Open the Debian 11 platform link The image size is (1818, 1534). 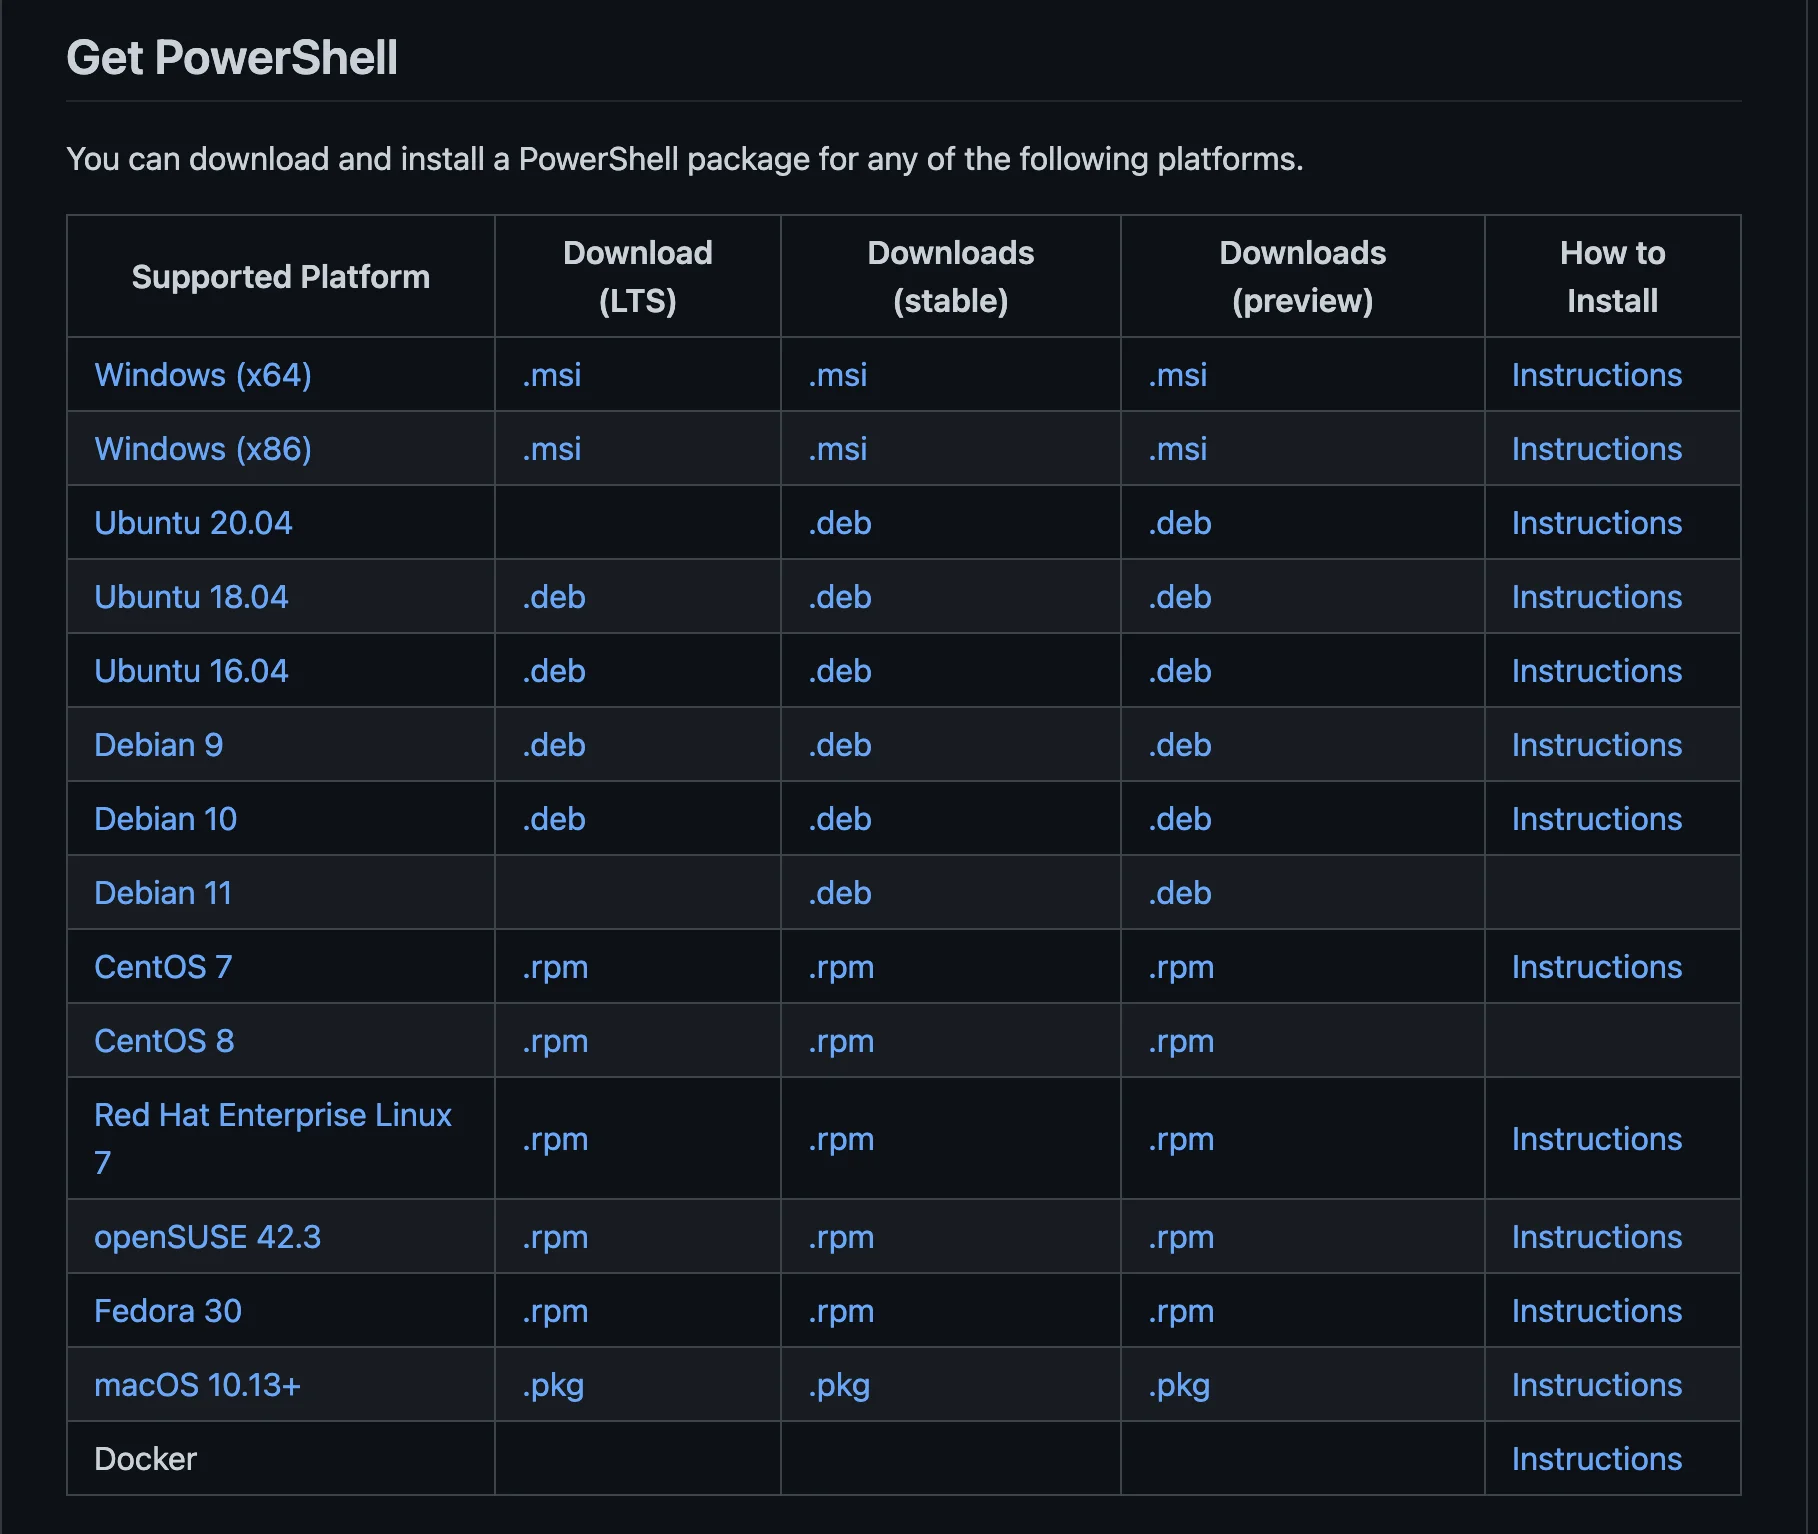(x=163, y=893)
